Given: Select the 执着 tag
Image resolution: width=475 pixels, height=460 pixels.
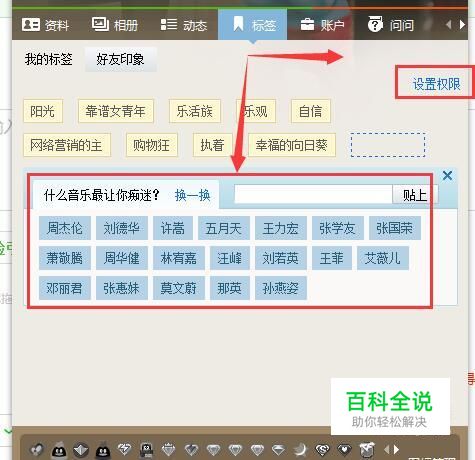Looking at the screenshot, I should pos(212,145).
